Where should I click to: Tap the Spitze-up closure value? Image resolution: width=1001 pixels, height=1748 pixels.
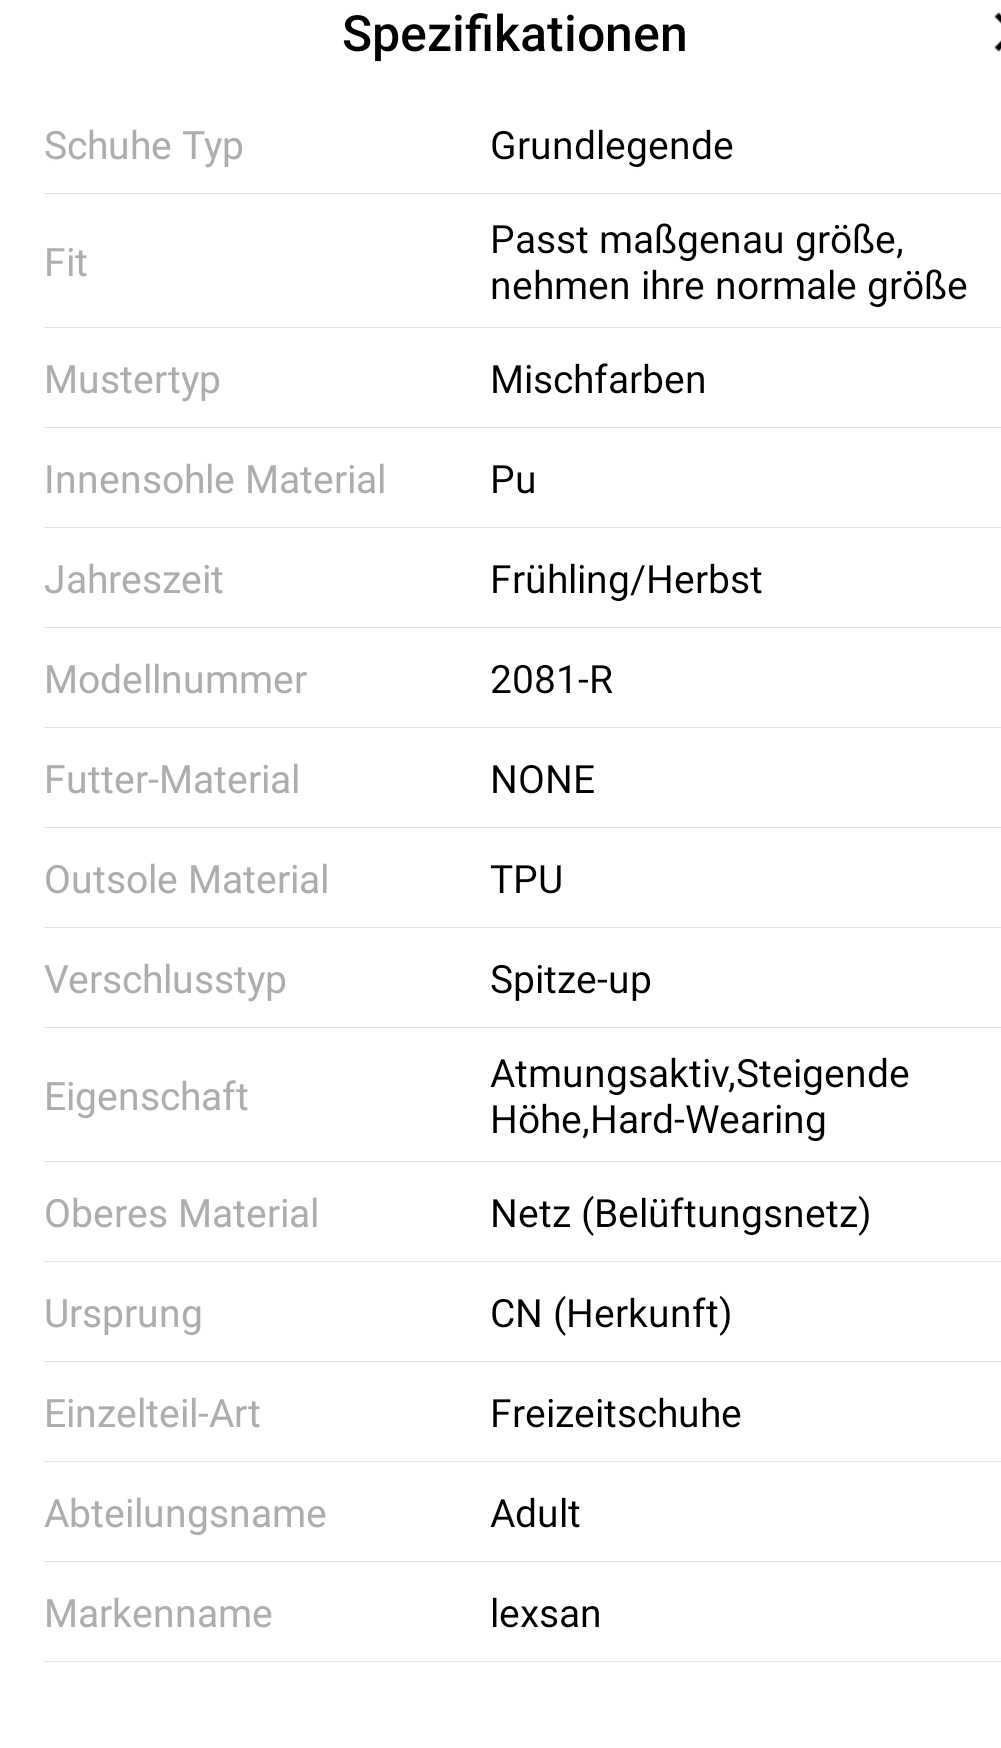(570, 980)
